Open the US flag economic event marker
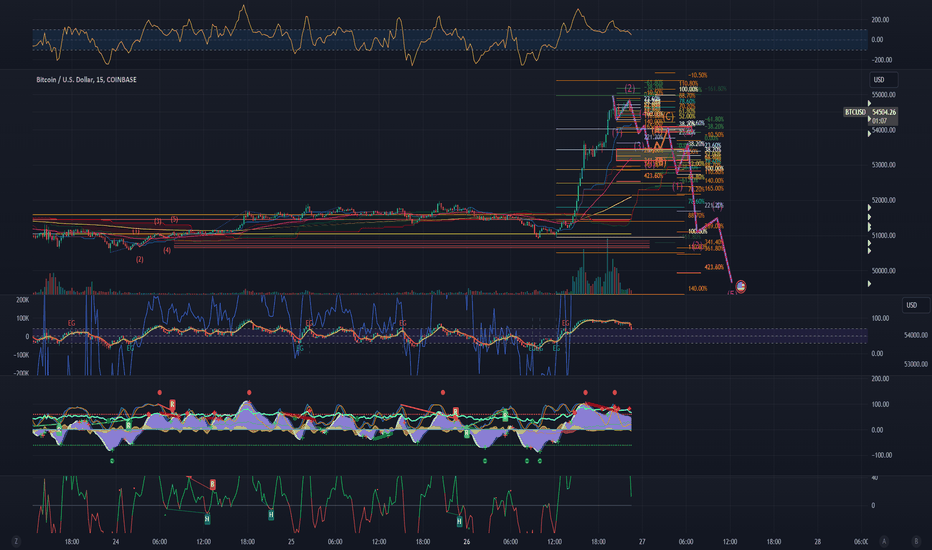This screenshot has width=932, height=550. click(741, 287)
